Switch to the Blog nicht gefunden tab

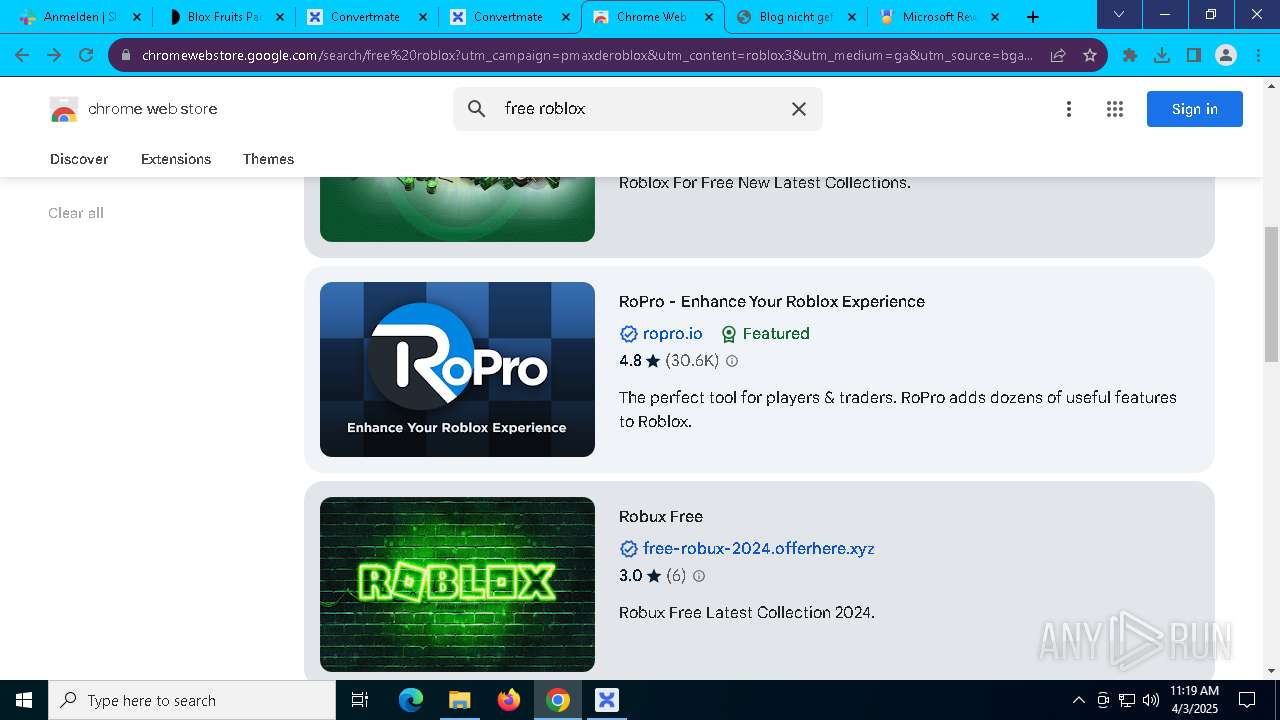tap(796, 17)
